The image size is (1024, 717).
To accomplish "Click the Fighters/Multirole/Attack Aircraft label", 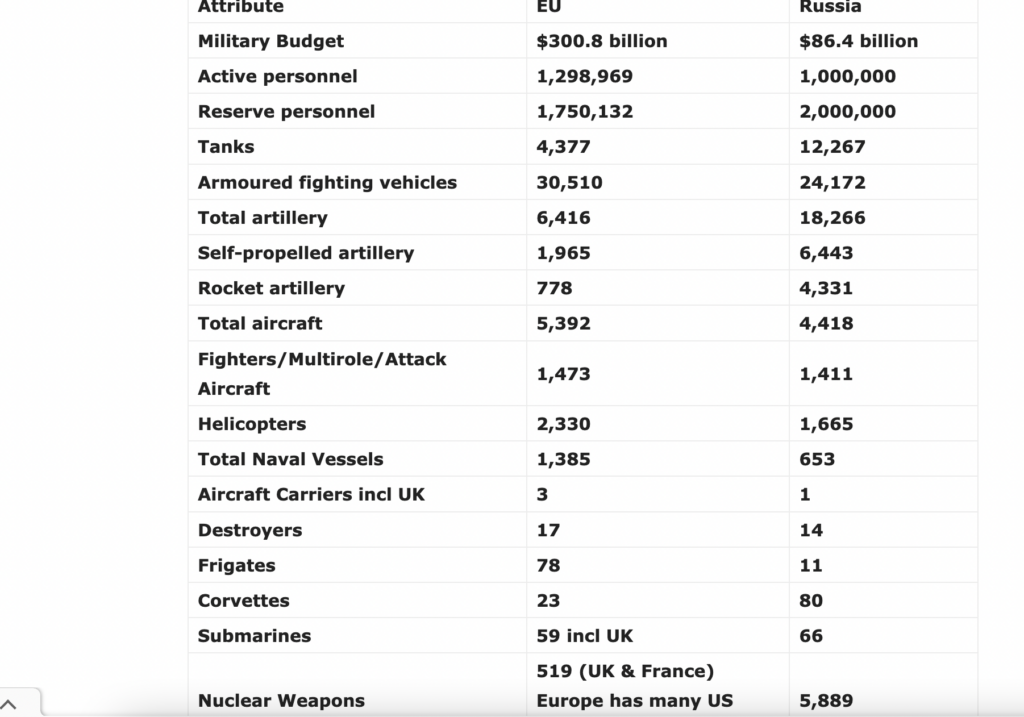I will (322, 373).
